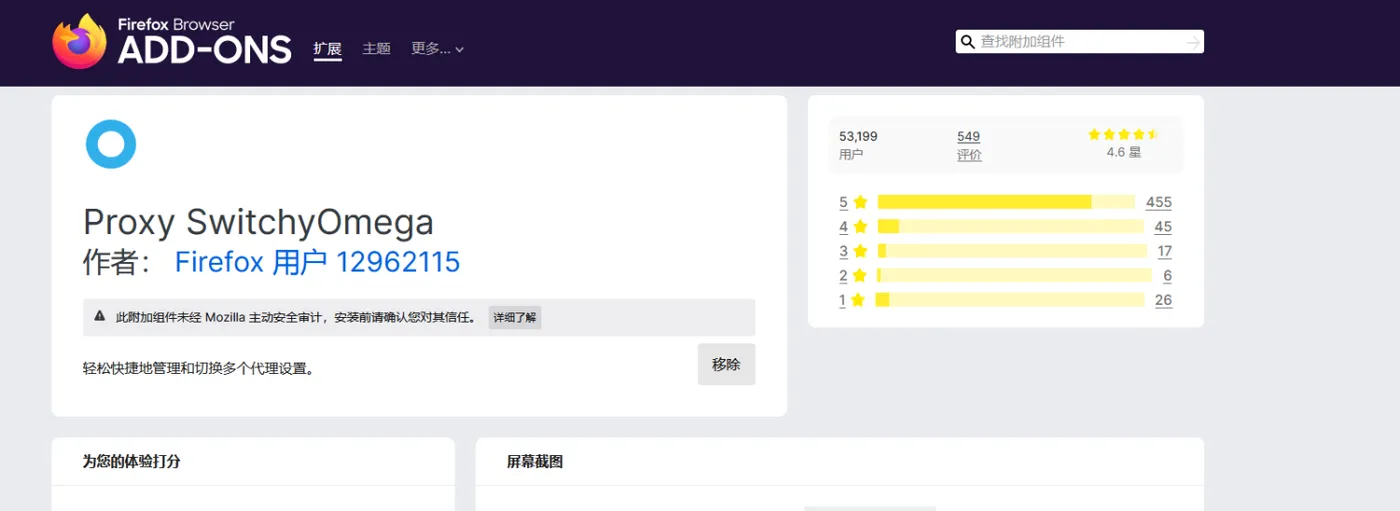The width and height of the screenshot is (1400, 511).
Task: Click the star icon beside rating 2
Action: pos(860,276)
